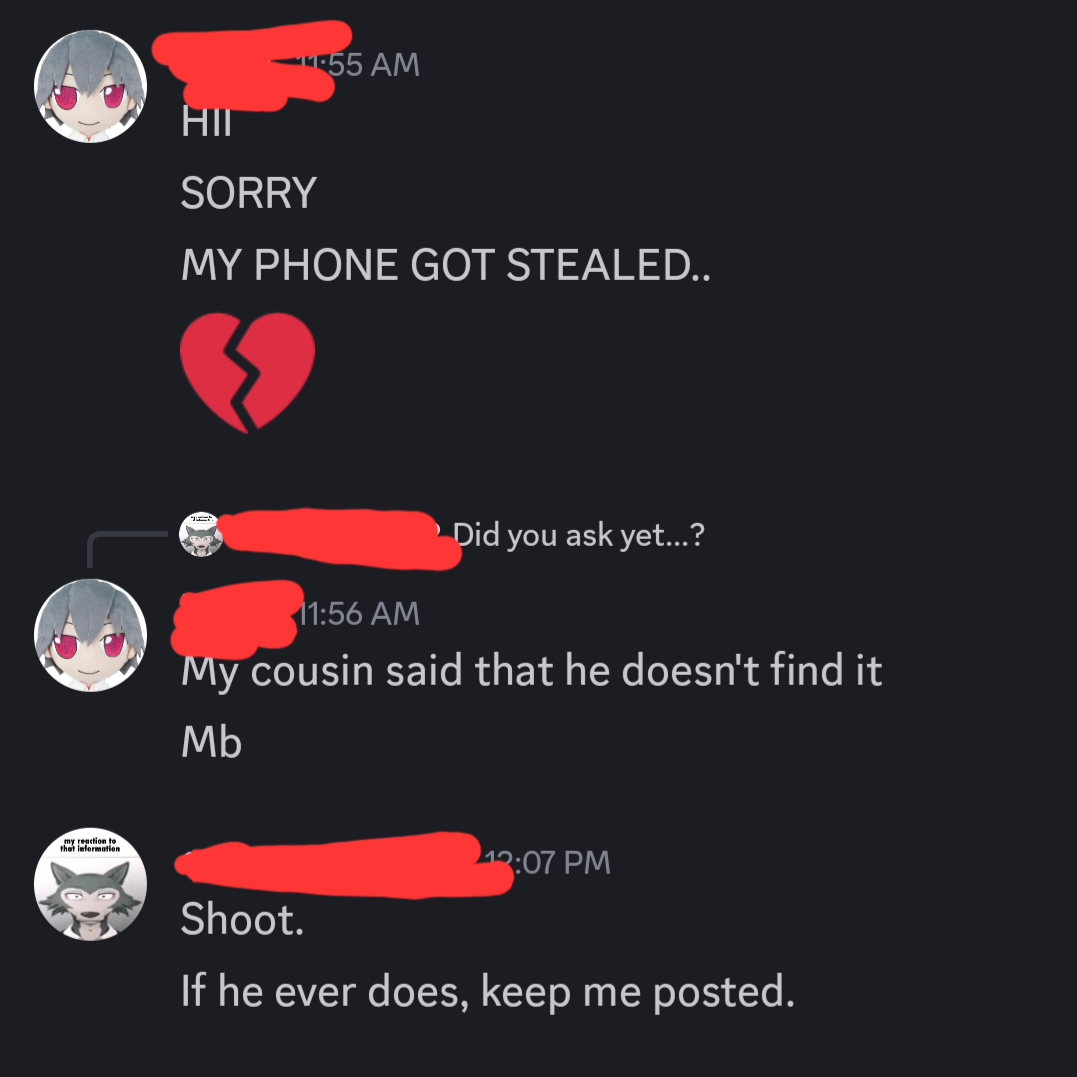Click the reply connector line above 11:56 AM message
Viewport: 1077px width, 1077px height.
tap(127, 549)
